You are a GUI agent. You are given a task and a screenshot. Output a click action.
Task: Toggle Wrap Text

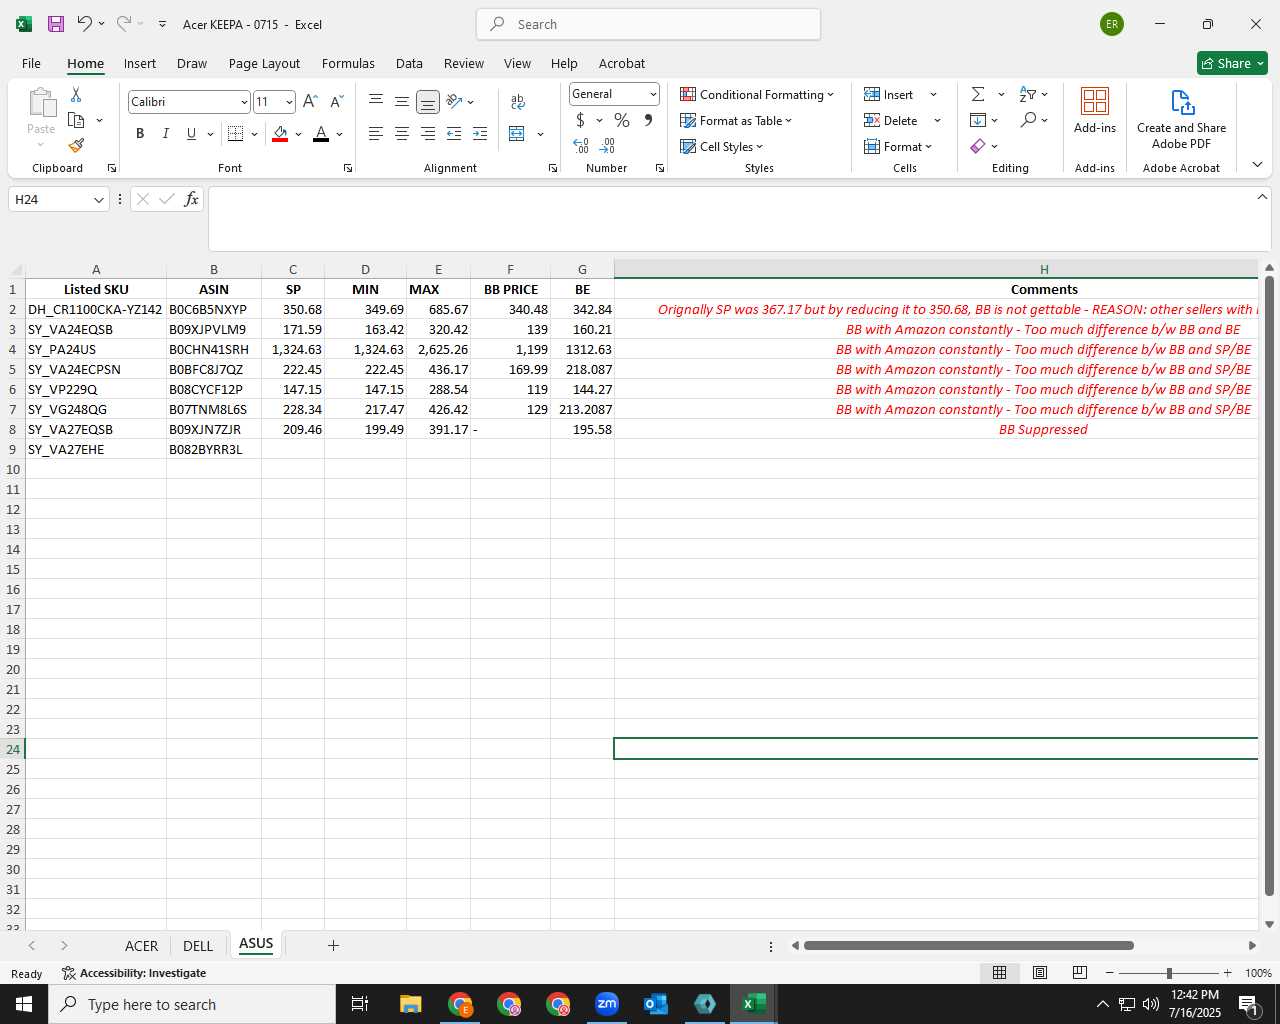click(518, 101)
